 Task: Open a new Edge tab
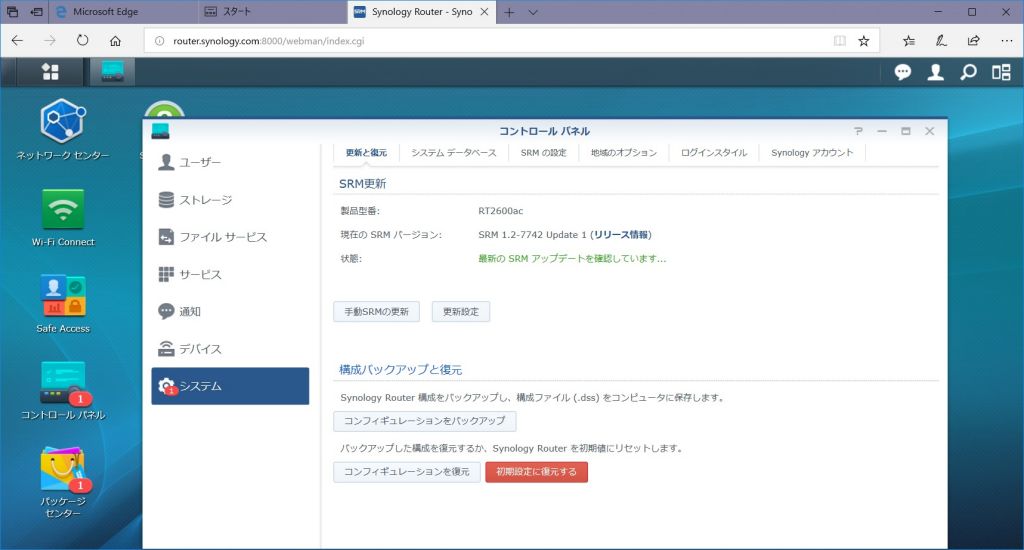coord(509,12)
